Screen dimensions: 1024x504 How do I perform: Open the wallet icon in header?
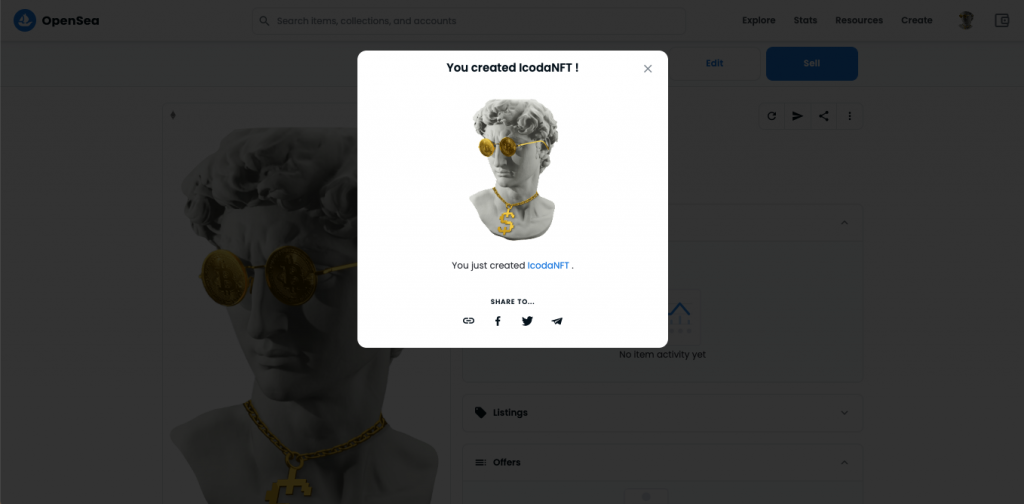1002,20
